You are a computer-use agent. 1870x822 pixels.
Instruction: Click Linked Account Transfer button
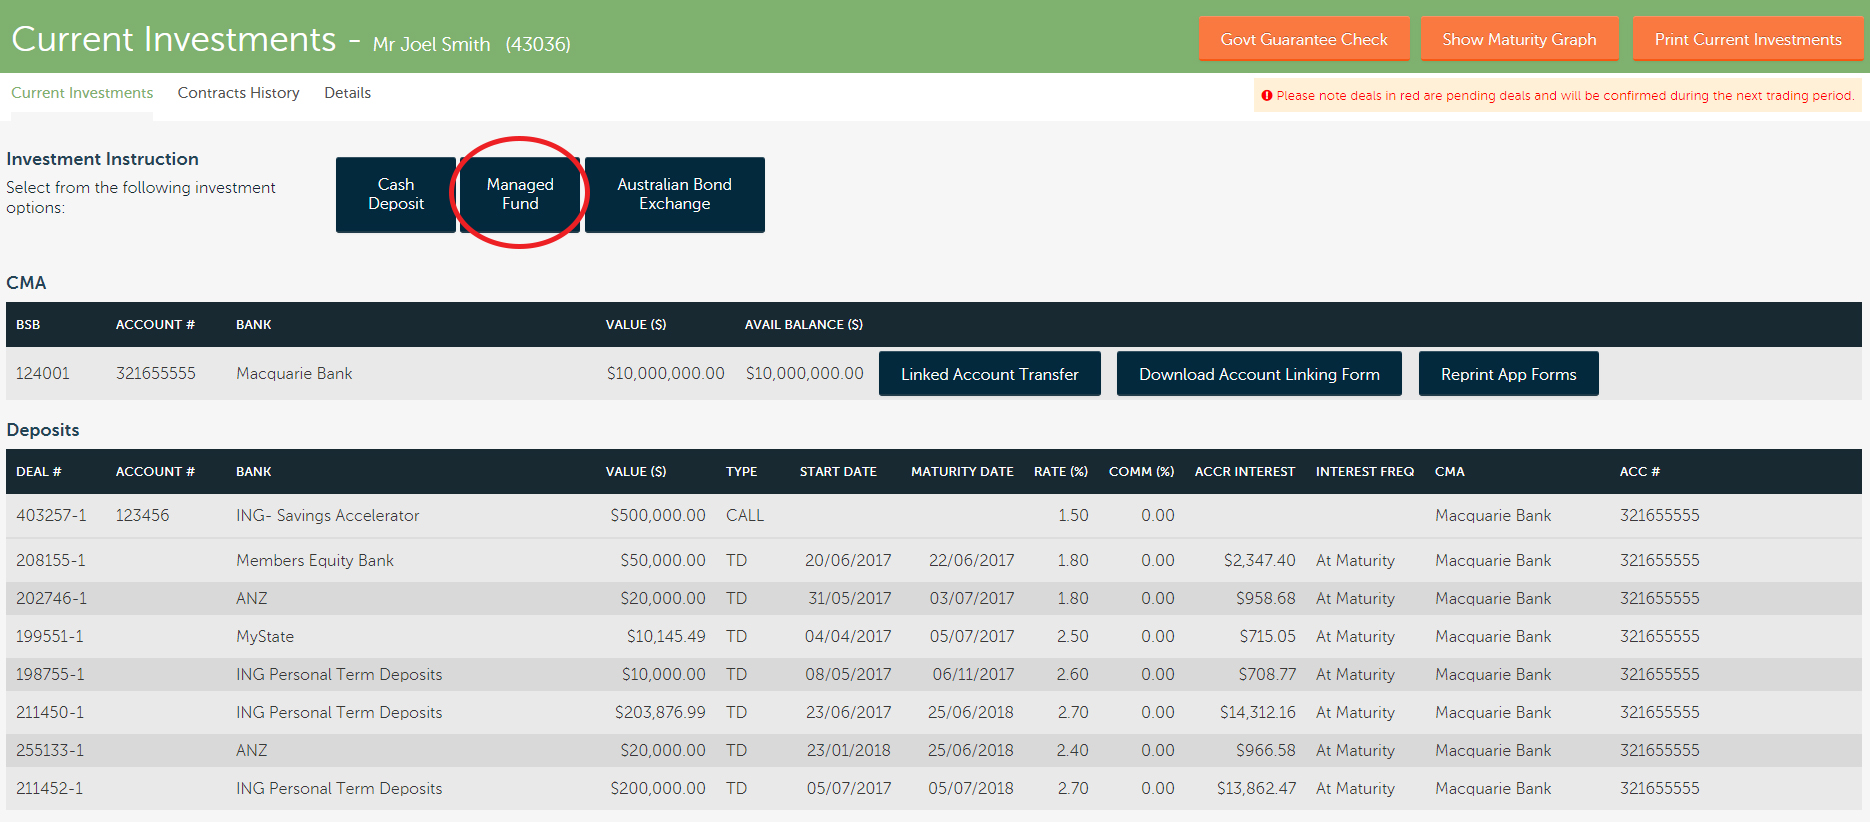pos(990,374)
